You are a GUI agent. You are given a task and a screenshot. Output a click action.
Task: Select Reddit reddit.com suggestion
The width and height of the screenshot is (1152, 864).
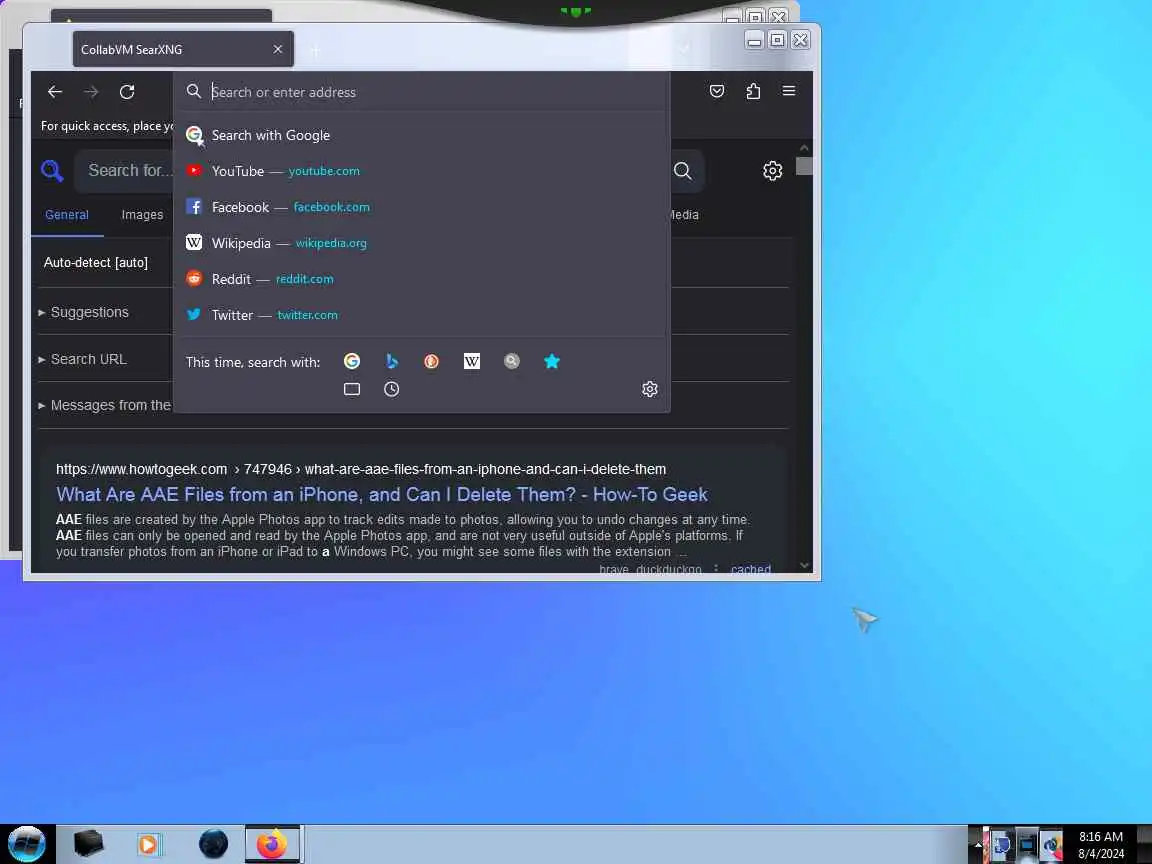click(x=422, y=279)
